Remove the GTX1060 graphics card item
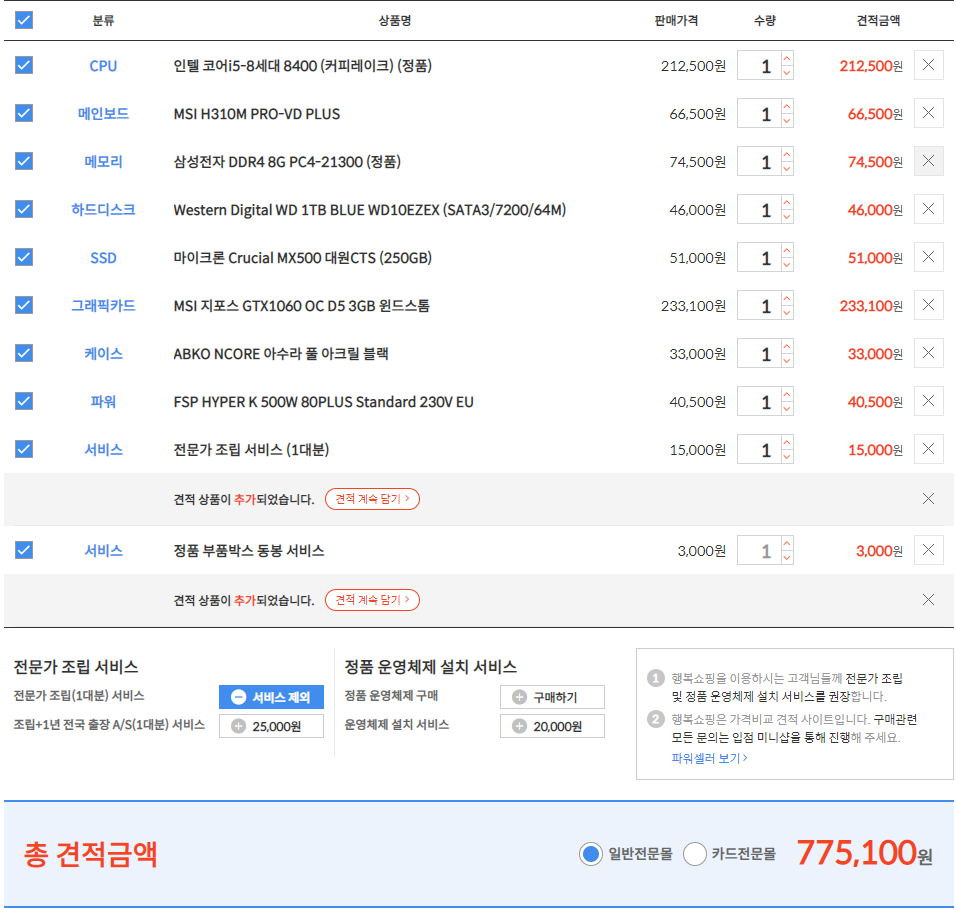This screenshot has width=956, height=908. (x=928, y=305)
